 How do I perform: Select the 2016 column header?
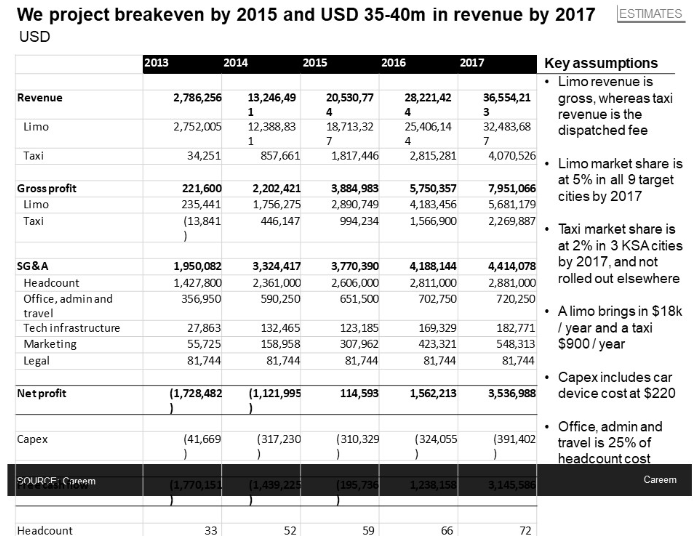393,63
